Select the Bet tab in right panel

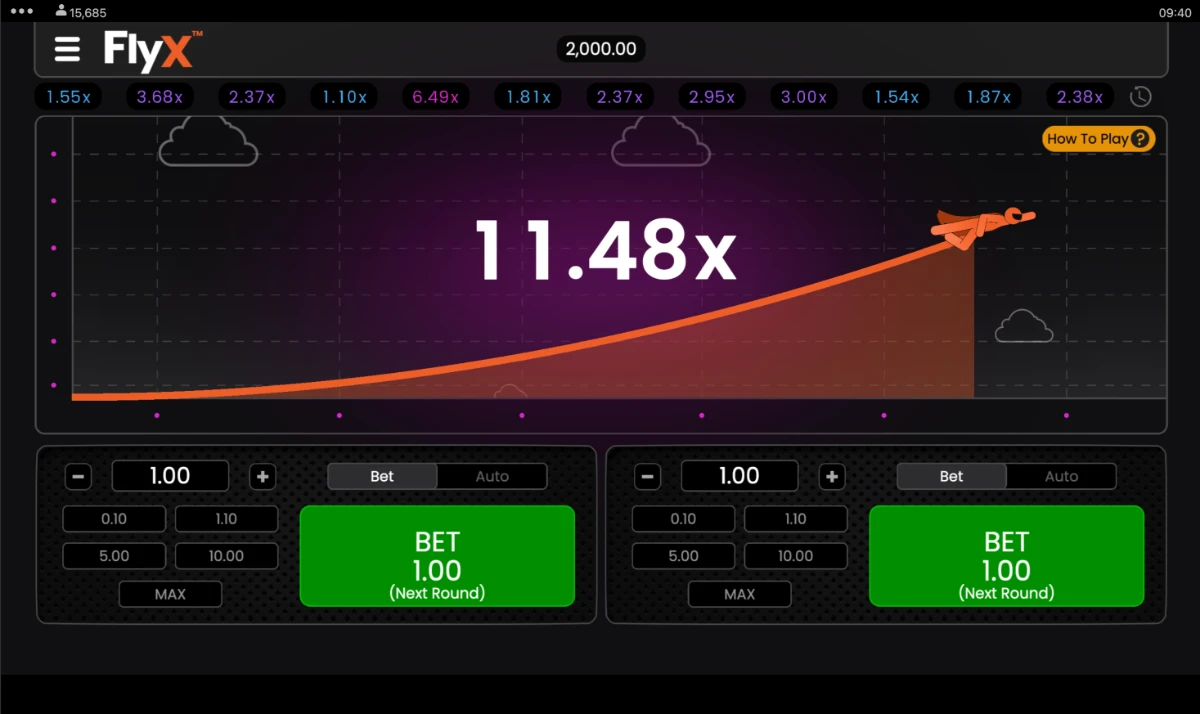pyautogui.click(x=952, y=477)
